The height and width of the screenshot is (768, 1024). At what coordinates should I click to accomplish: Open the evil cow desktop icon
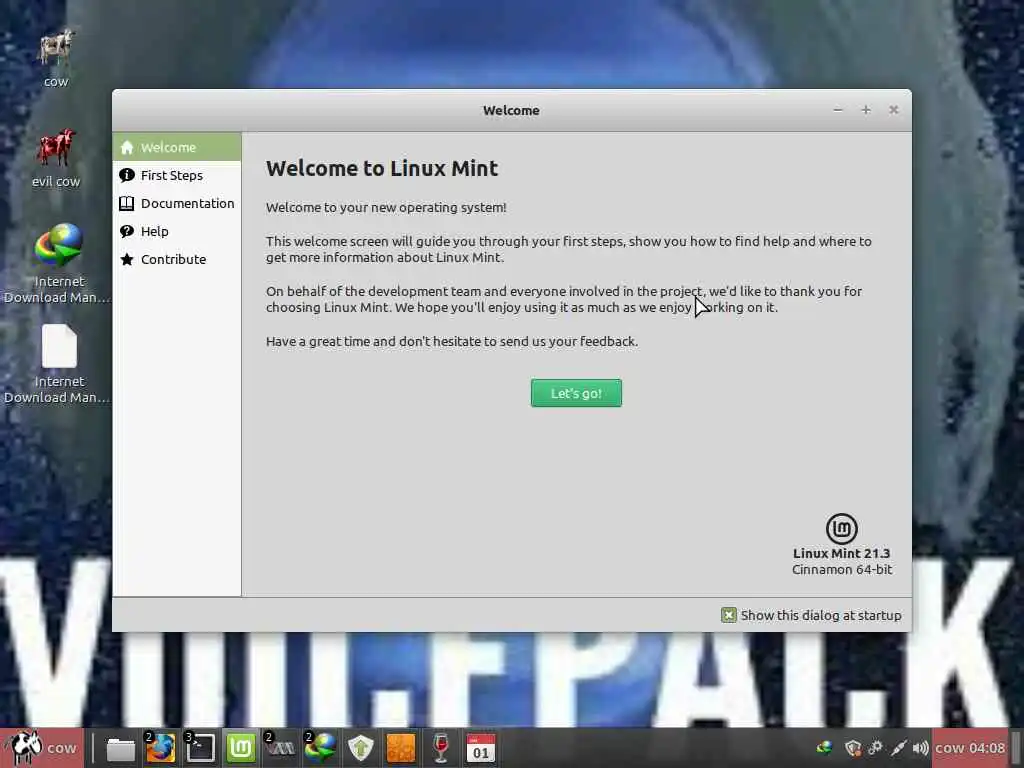pos(56,157)
